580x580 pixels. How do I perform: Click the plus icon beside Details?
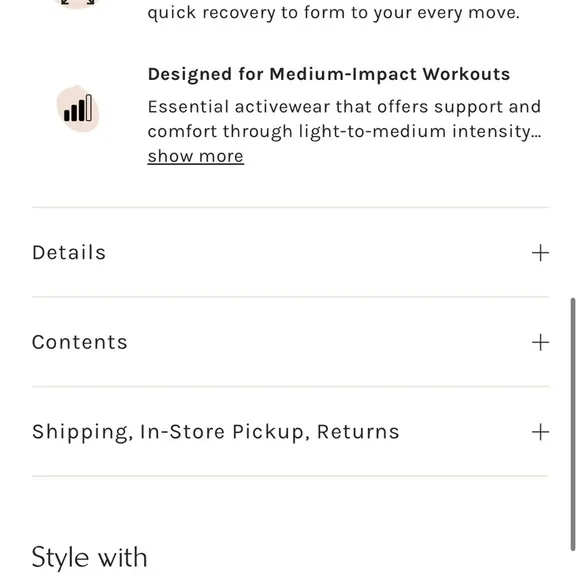[x=540, y=253]
